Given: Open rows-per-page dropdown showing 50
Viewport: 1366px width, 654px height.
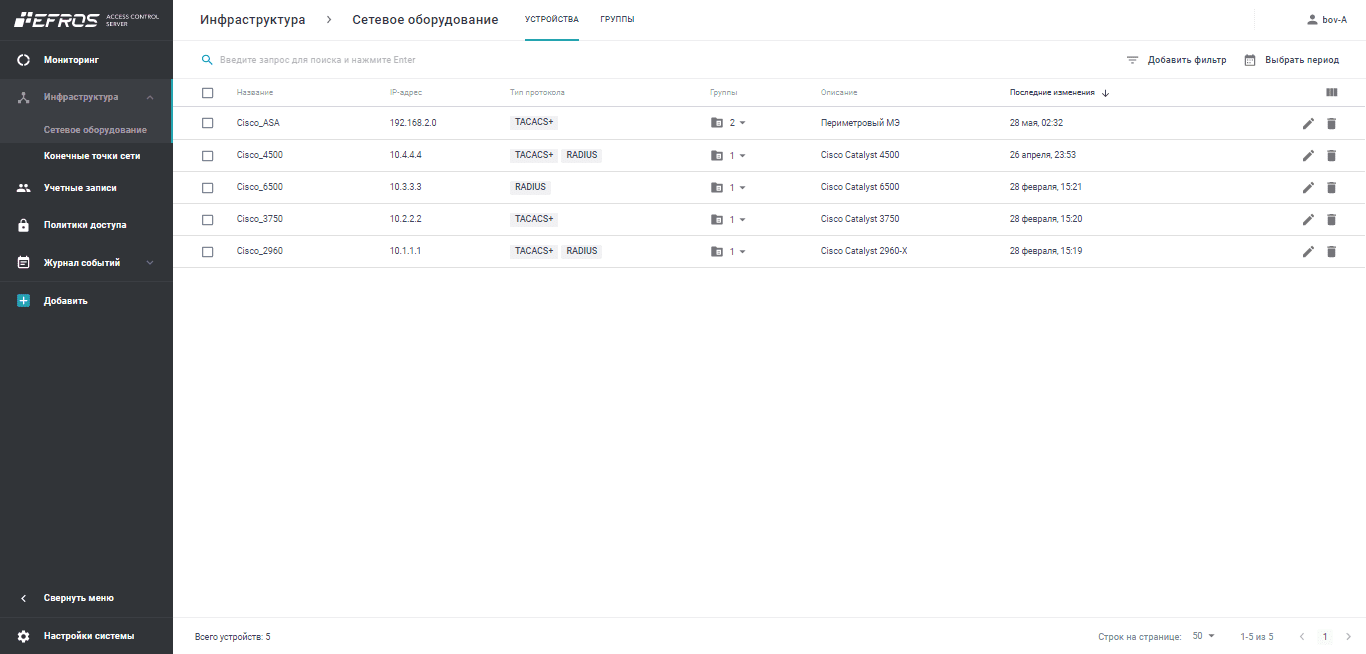Looking at the screenshot, I should pyautogui.click(x=1204, y=636).
